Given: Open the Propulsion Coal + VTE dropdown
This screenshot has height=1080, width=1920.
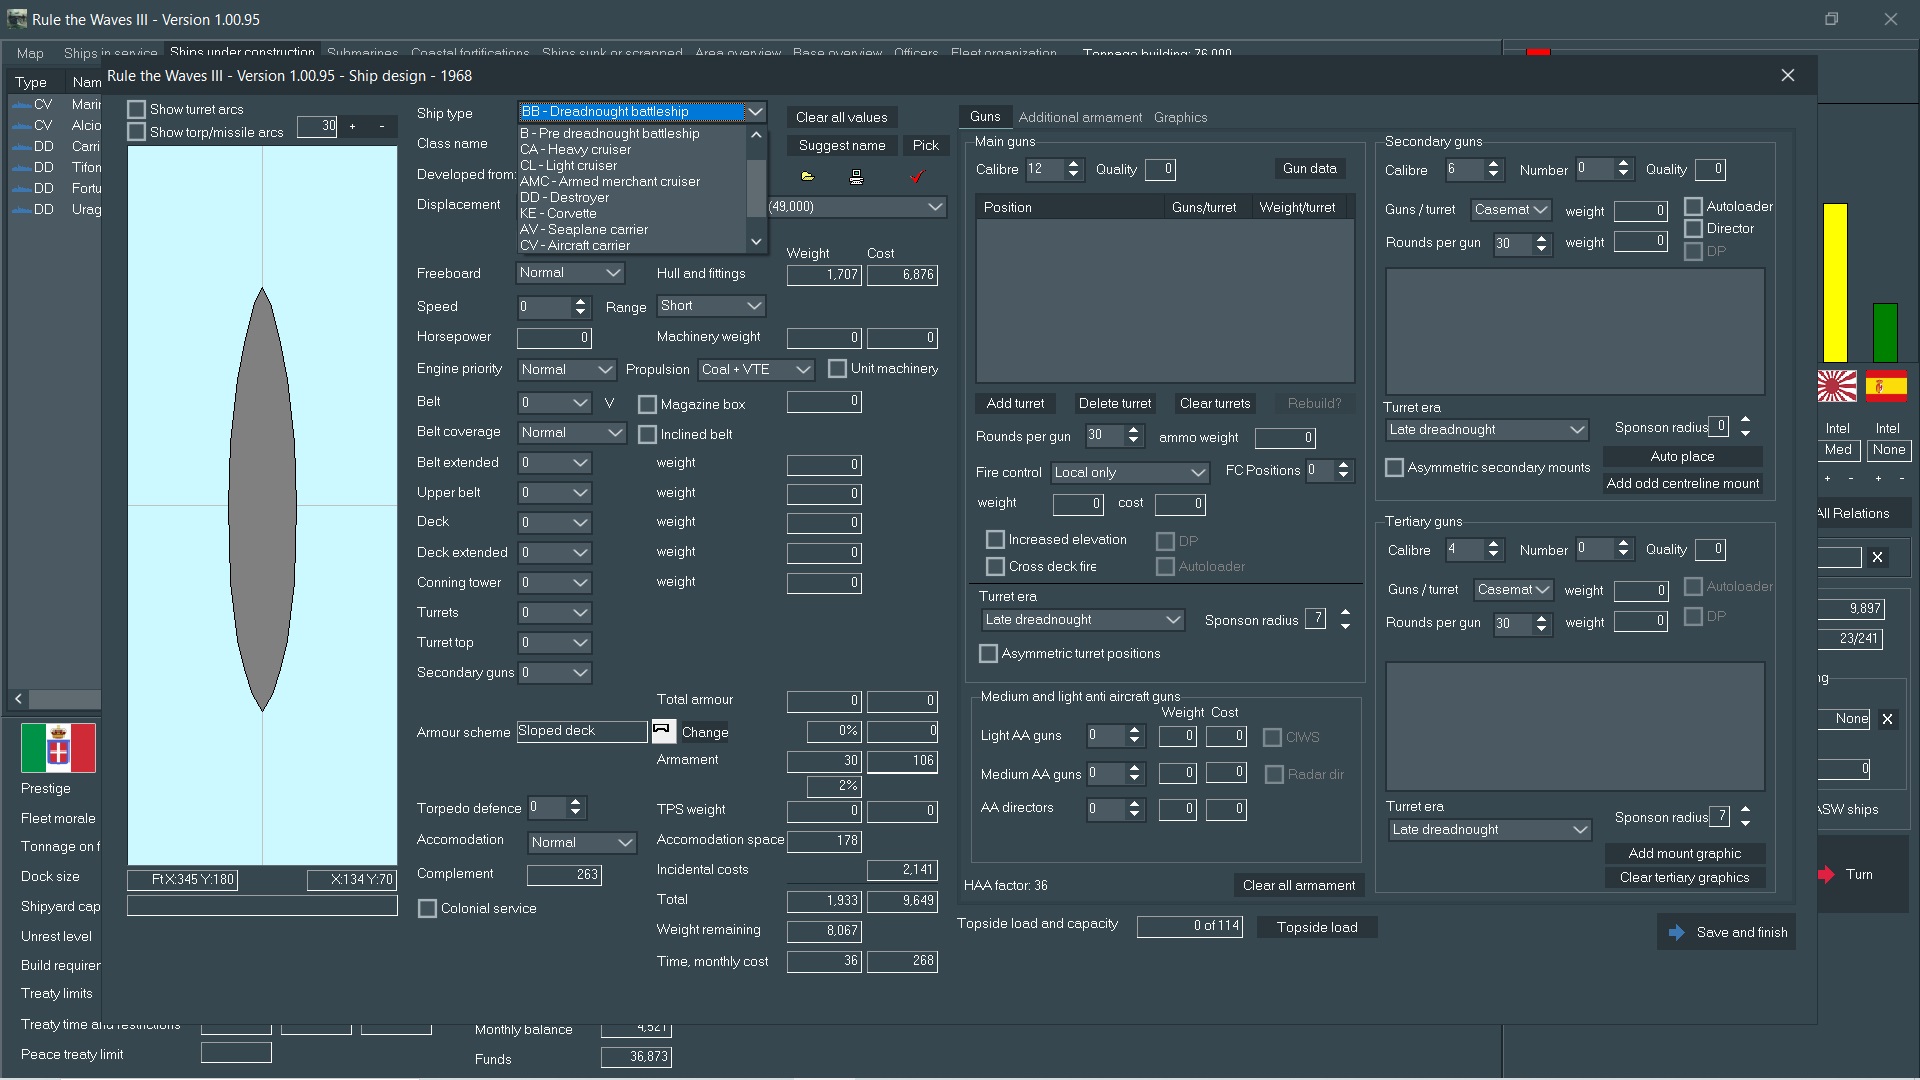Looking at the screenshot, I should [x=756, y=370].
